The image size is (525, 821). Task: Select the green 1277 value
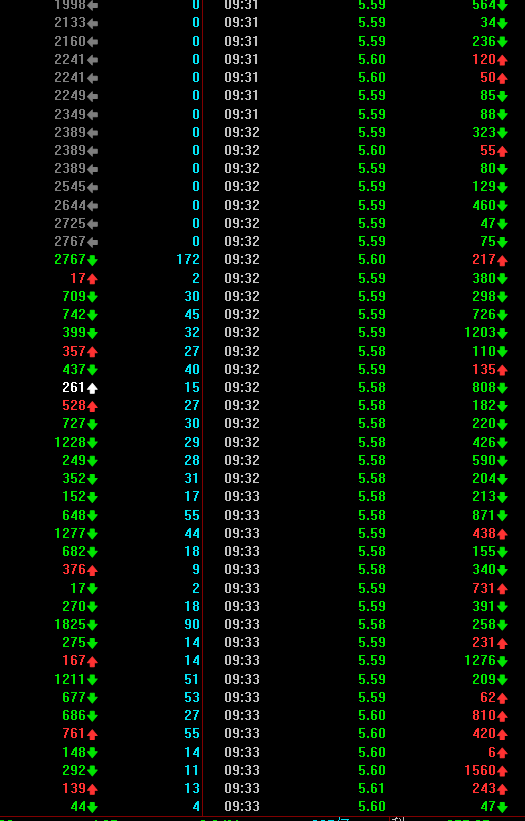70,533
